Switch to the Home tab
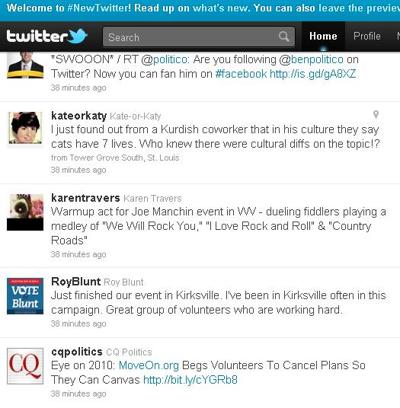 [x=323, y=36]
